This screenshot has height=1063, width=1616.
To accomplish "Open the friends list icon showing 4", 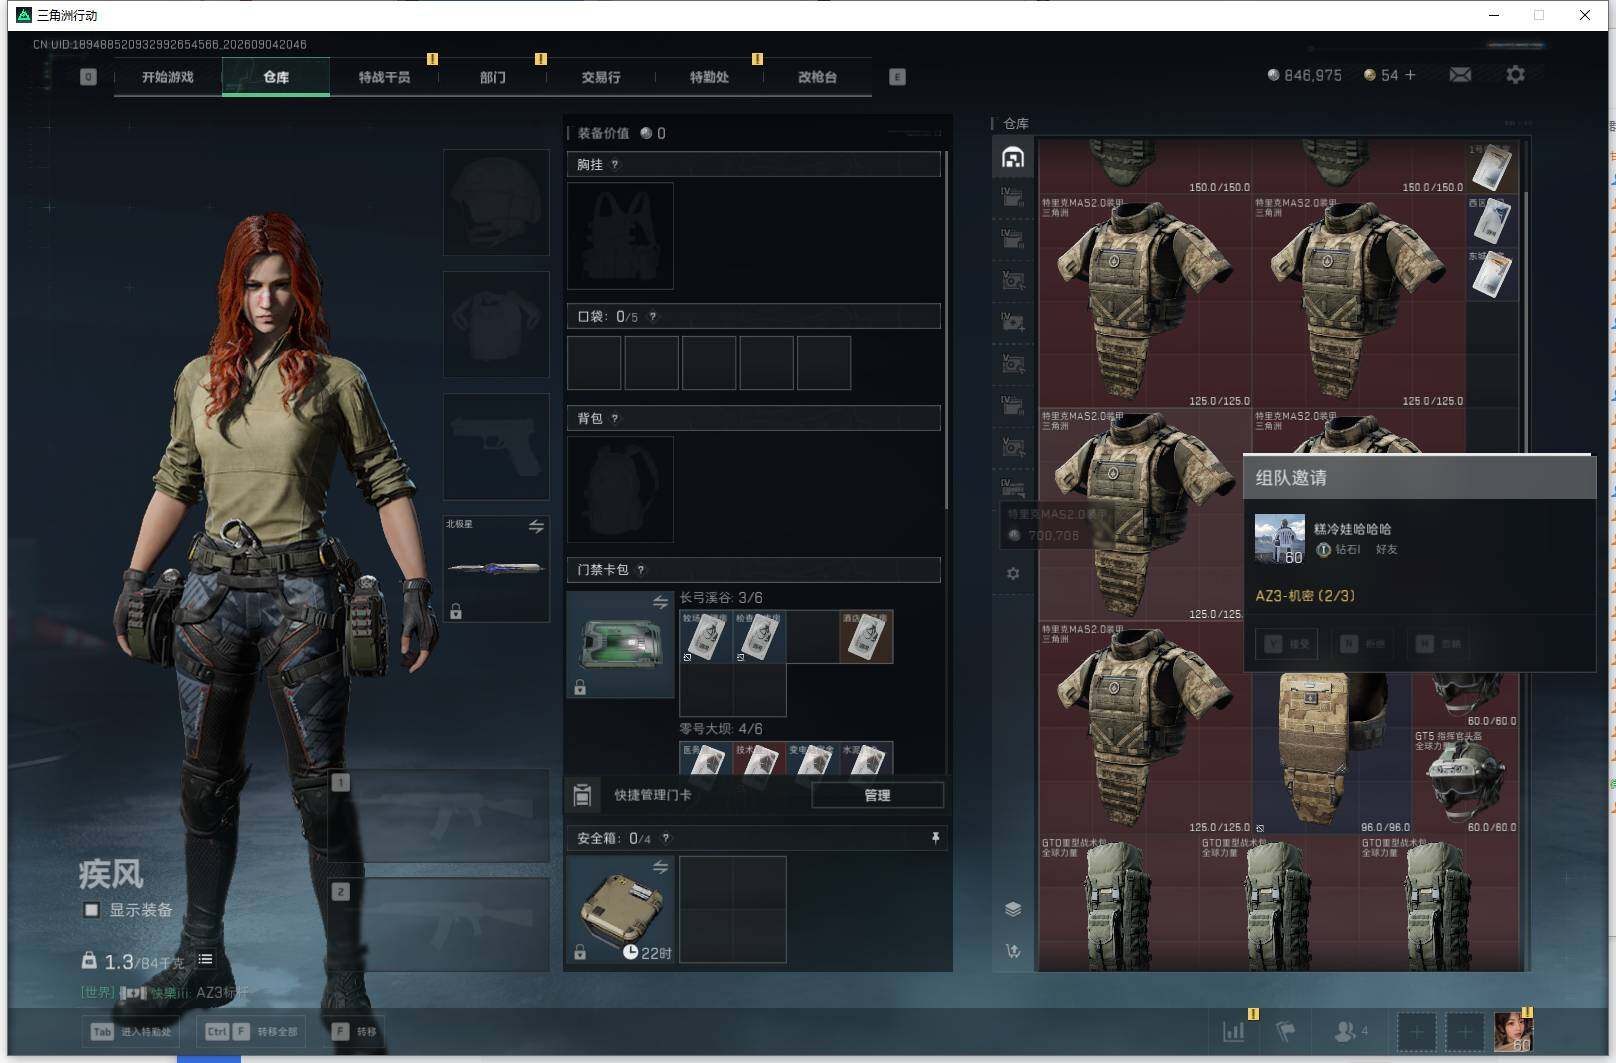I will 1351,1031.
